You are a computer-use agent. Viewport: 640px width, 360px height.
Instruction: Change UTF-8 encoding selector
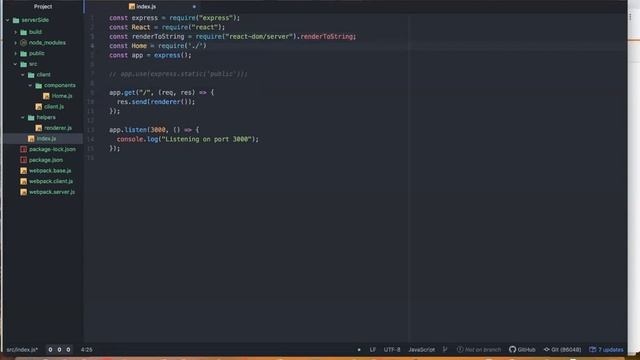click(392, 349)
